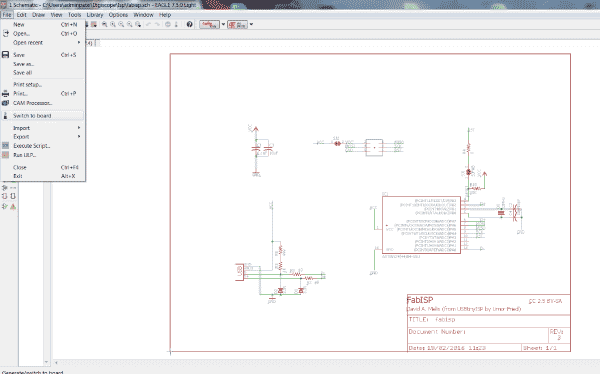This screenshot has height=374, width=600.
Task: Select the ERC check tool icon
Action: [5, 207]
